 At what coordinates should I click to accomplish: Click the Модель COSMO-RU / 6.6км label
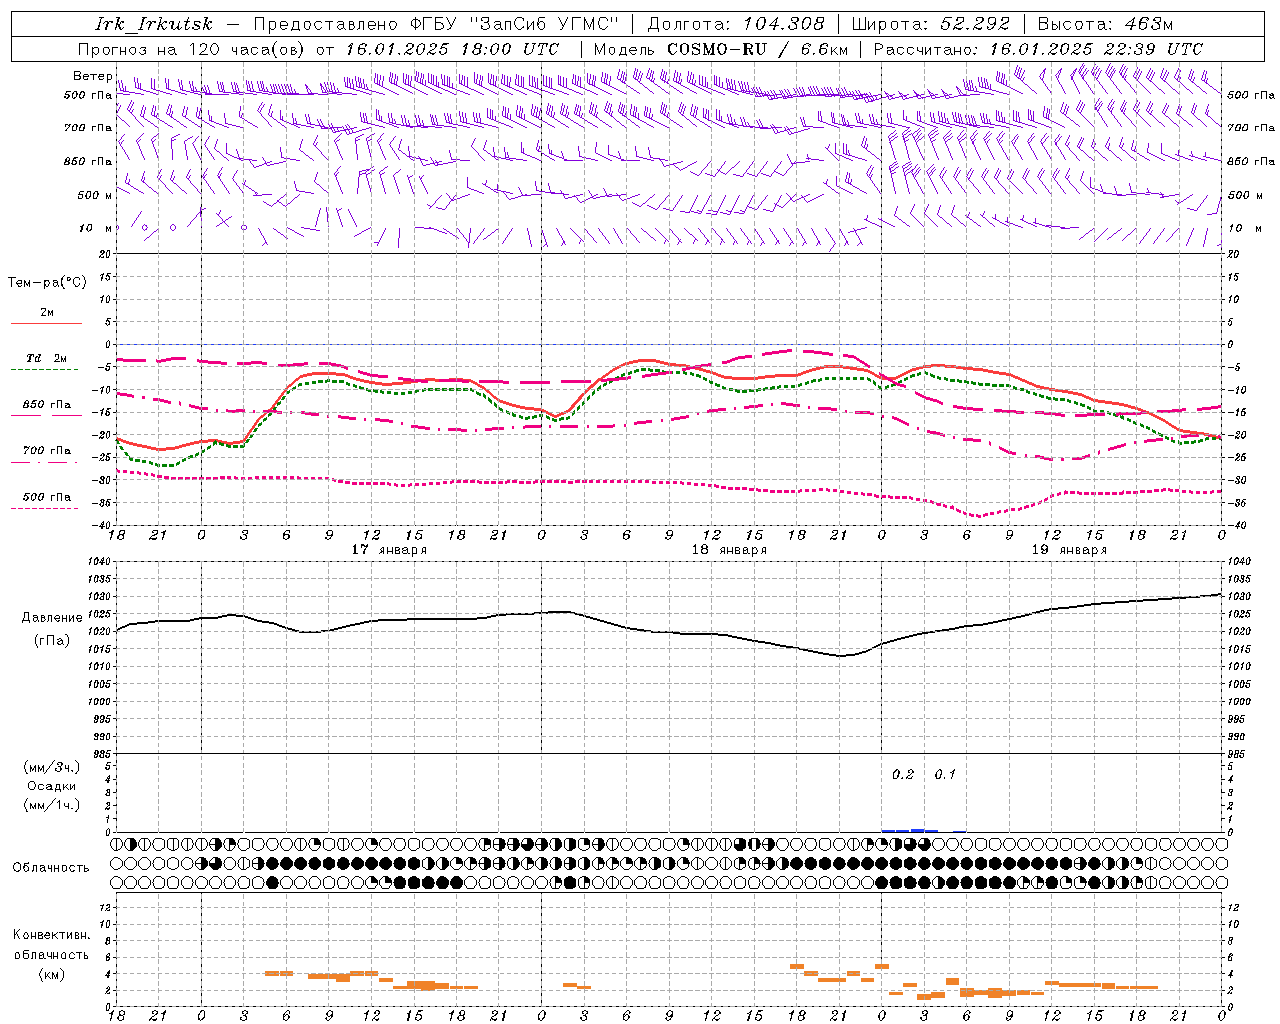(x=720, y=49)
